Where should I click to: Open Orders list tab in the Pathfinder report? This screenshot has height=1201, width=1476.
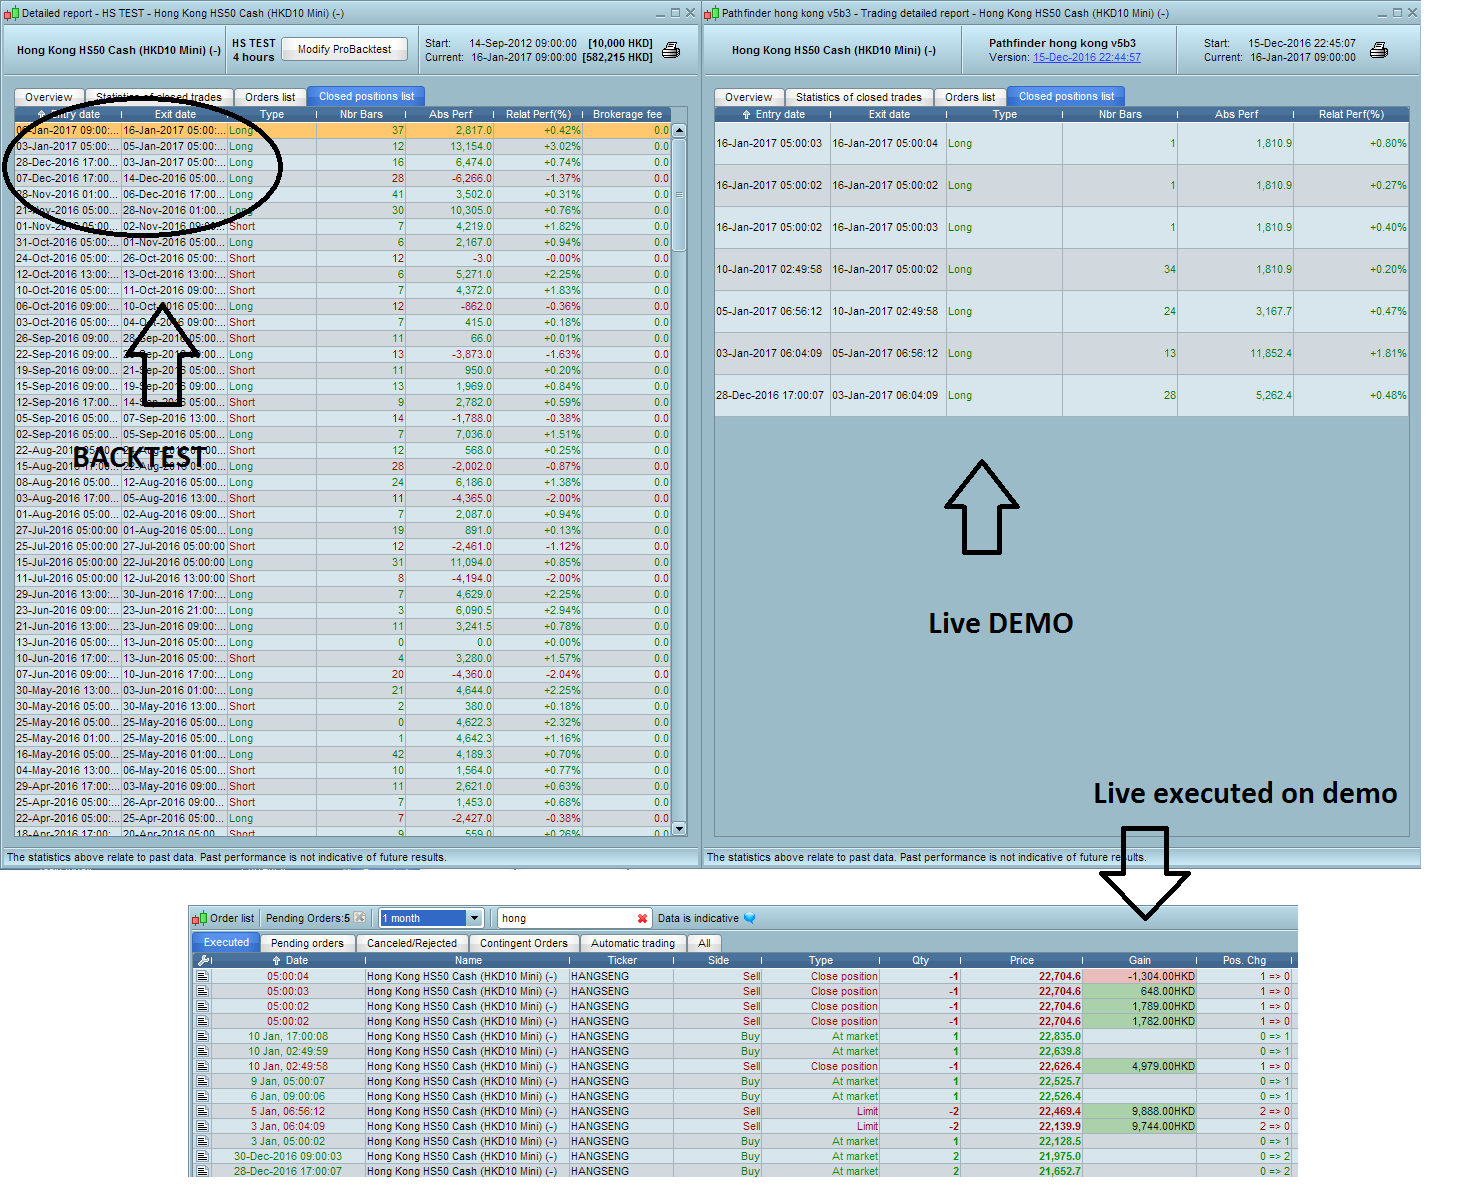pyautogui.click(x=970, y=97)
